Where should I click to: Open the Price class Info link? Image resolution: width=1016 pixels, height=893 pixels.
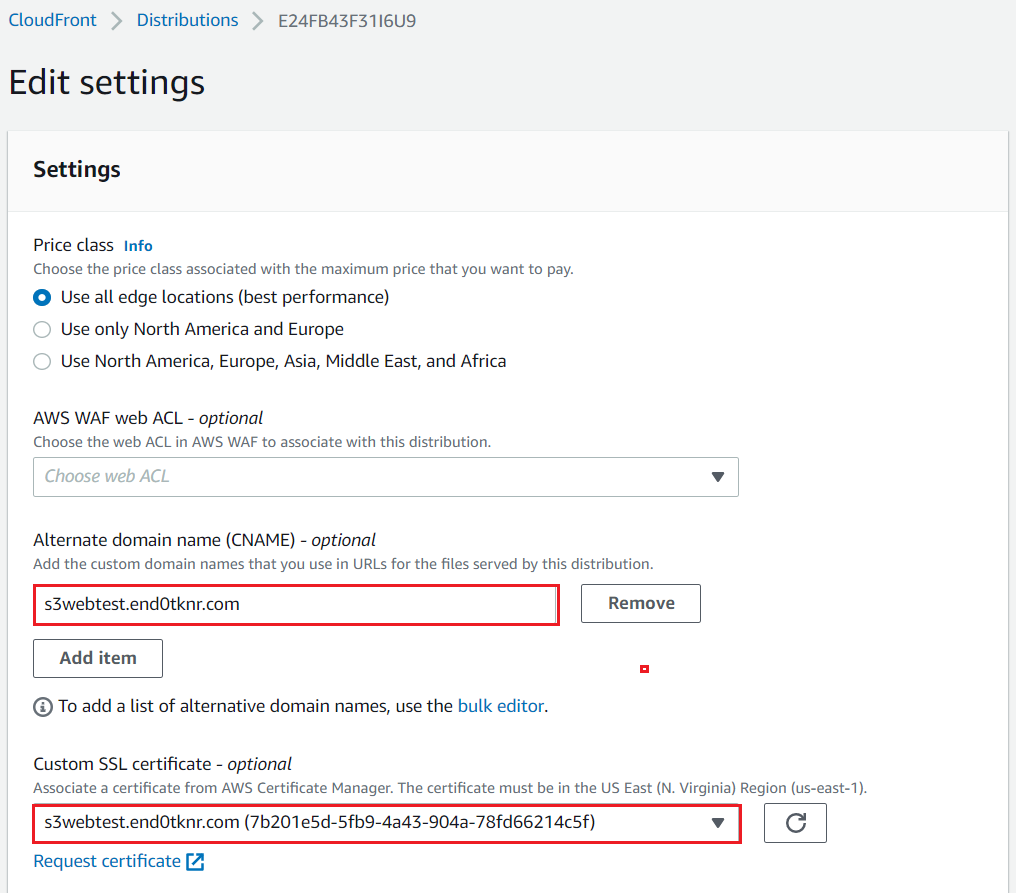pos(138,245)
